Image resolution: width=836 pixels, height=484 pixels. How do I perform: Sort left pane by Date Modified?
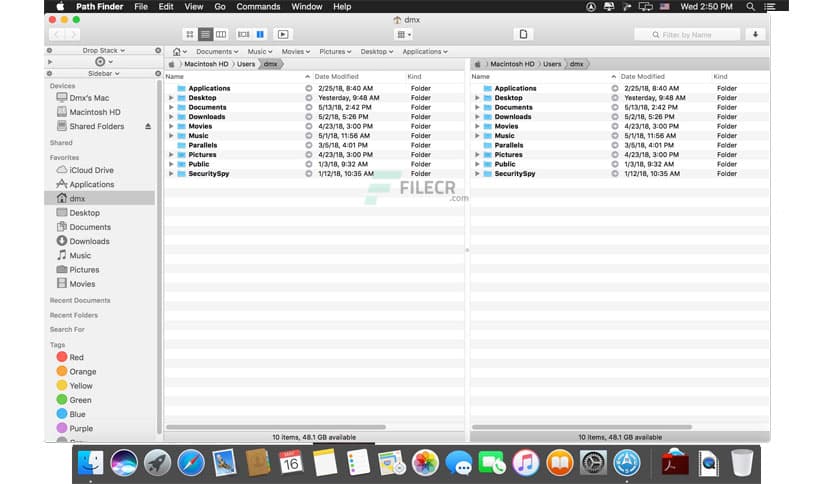(x=335, y=76)
